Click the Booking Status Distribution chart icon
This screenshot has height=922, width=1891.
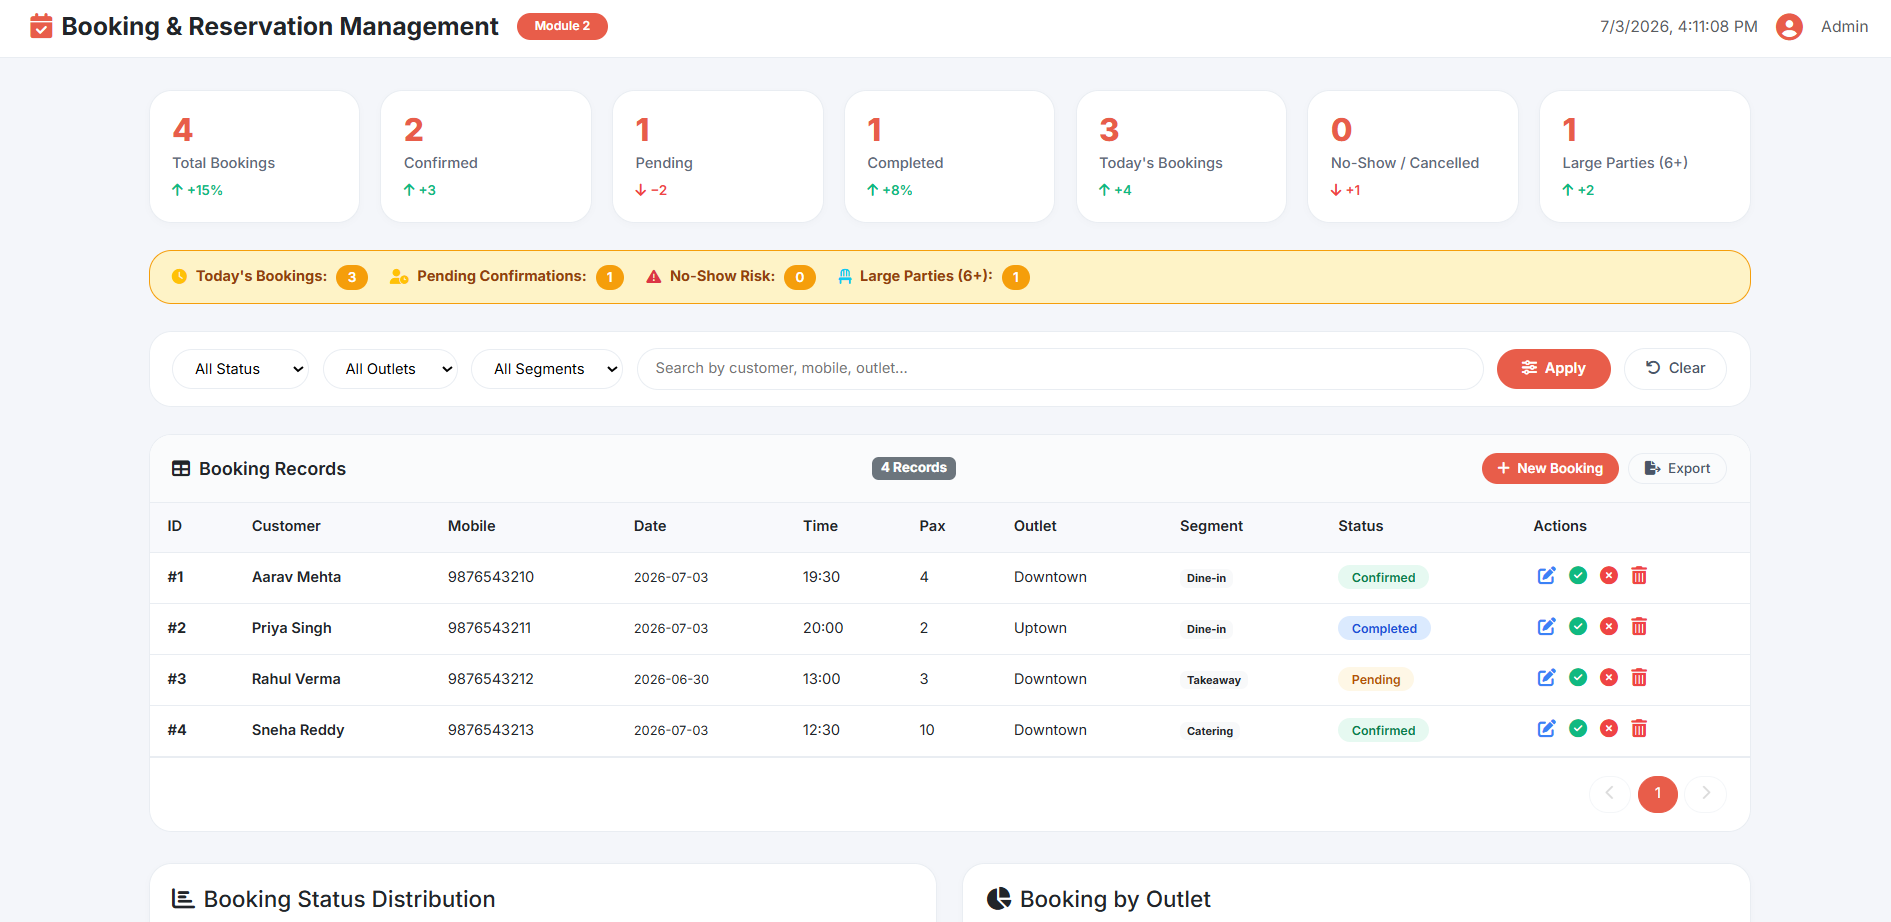pos(183,899)
